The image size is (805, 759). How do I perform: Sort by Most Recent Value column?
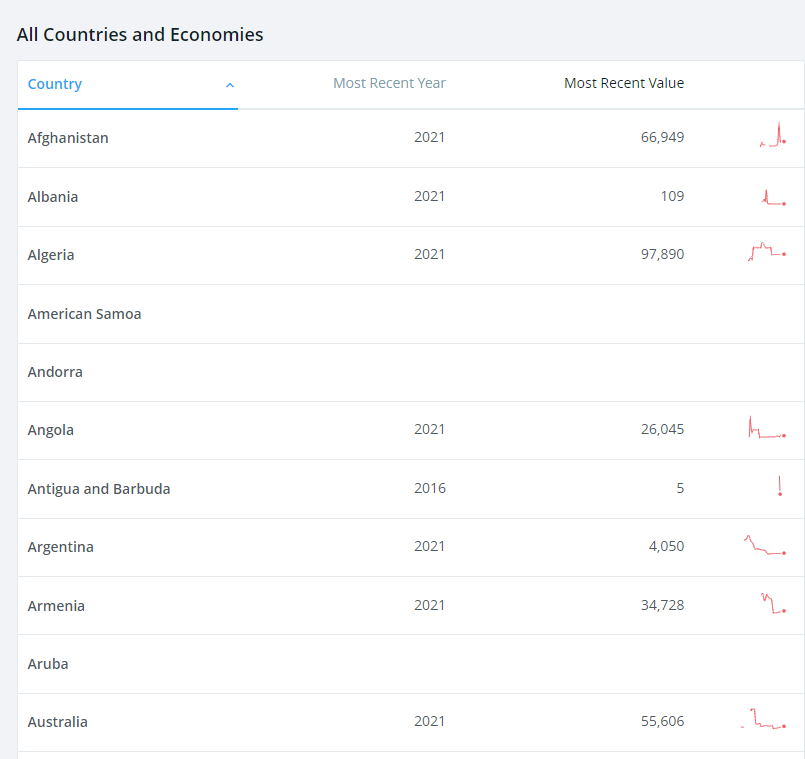[x=624, y=83]
